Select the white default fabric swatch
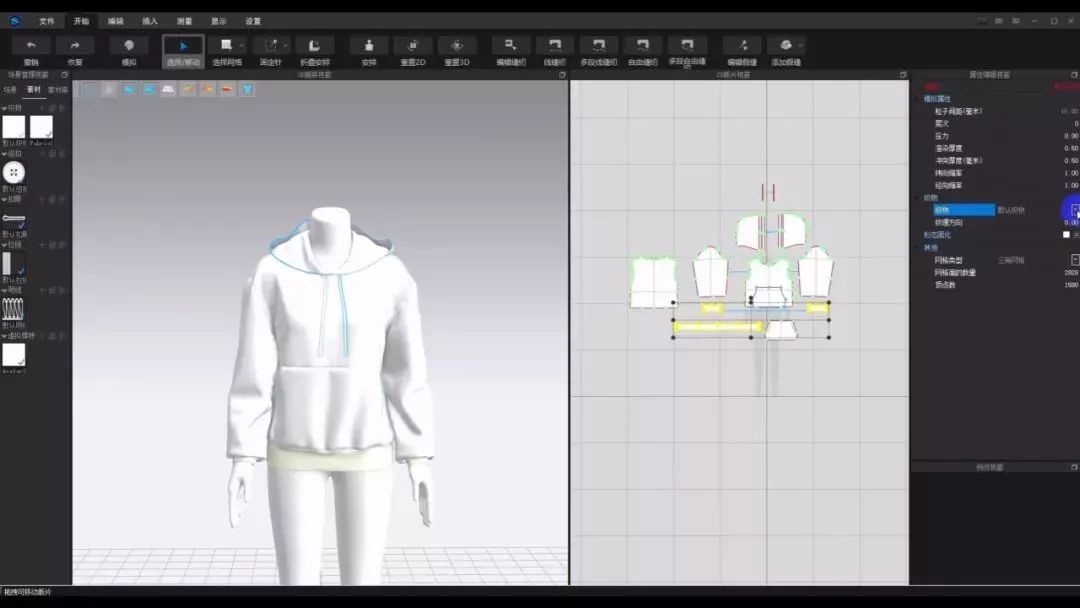This screenshot has height=608, width=1080. (14, 127)
